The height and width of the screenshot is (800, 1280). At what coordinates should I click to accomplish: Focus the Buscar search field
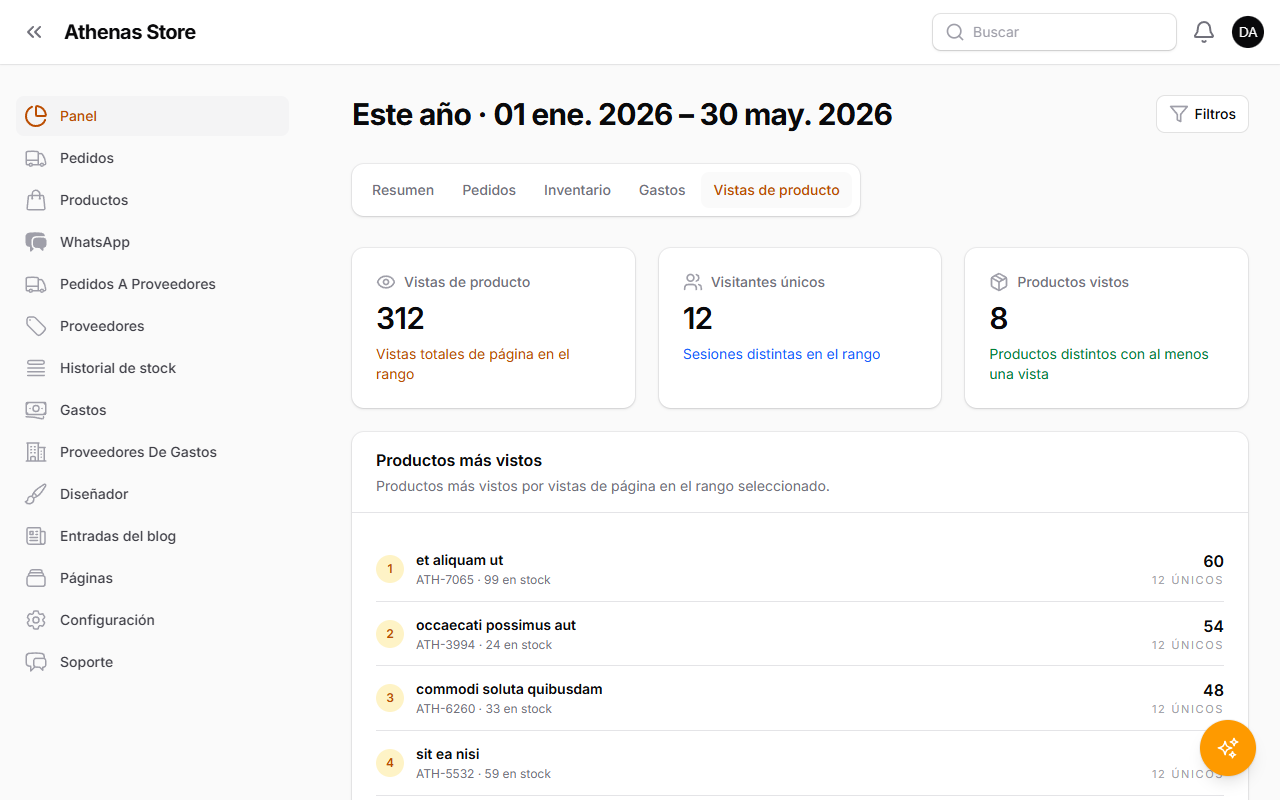1054,32
